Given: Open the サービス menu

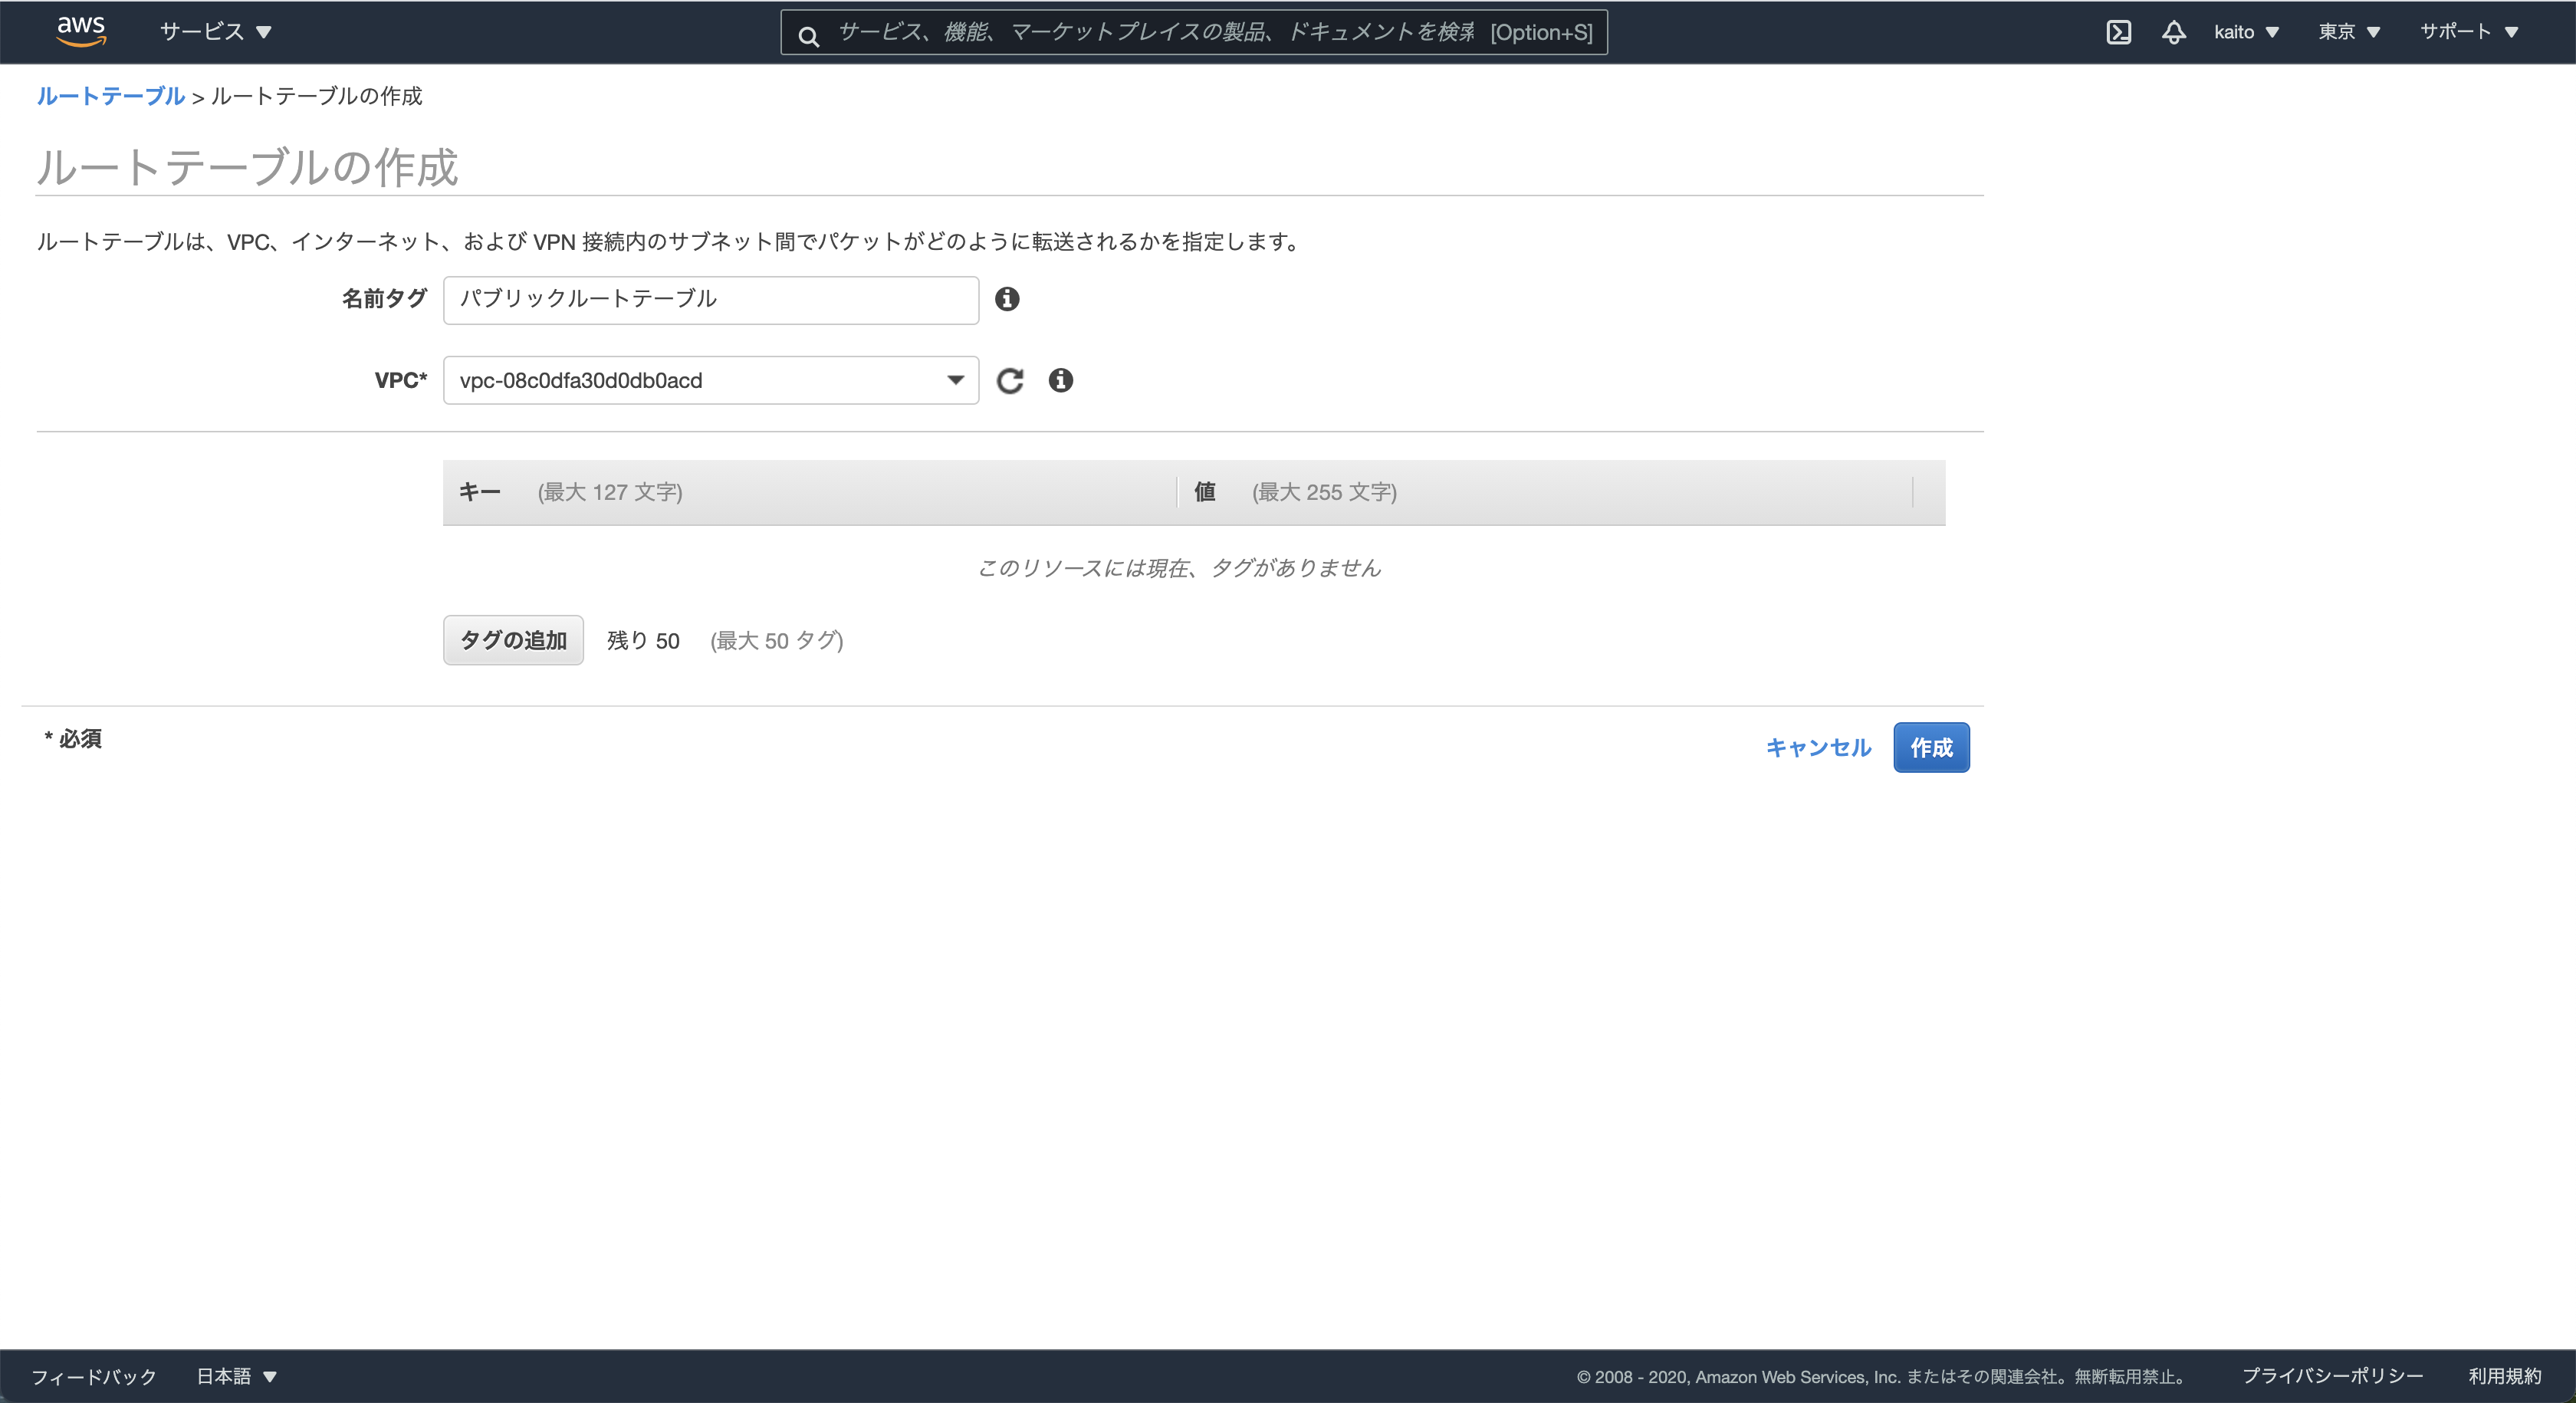Looking at the screenshot, I should pos(215,32).
